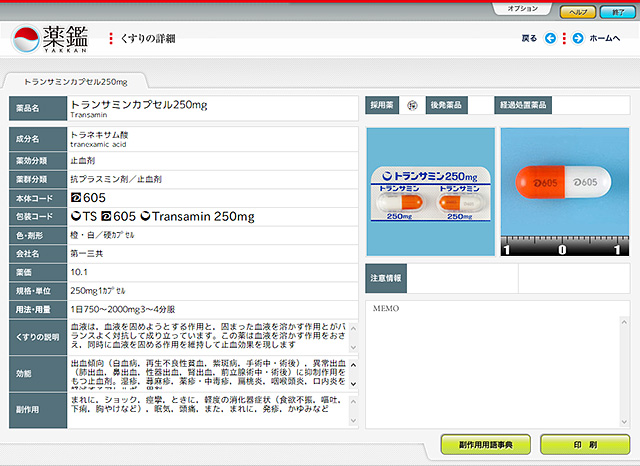640x466 pixels.
Task: Click up arrow of 副作用 scrollbar
Action: [x=353, y=402]
